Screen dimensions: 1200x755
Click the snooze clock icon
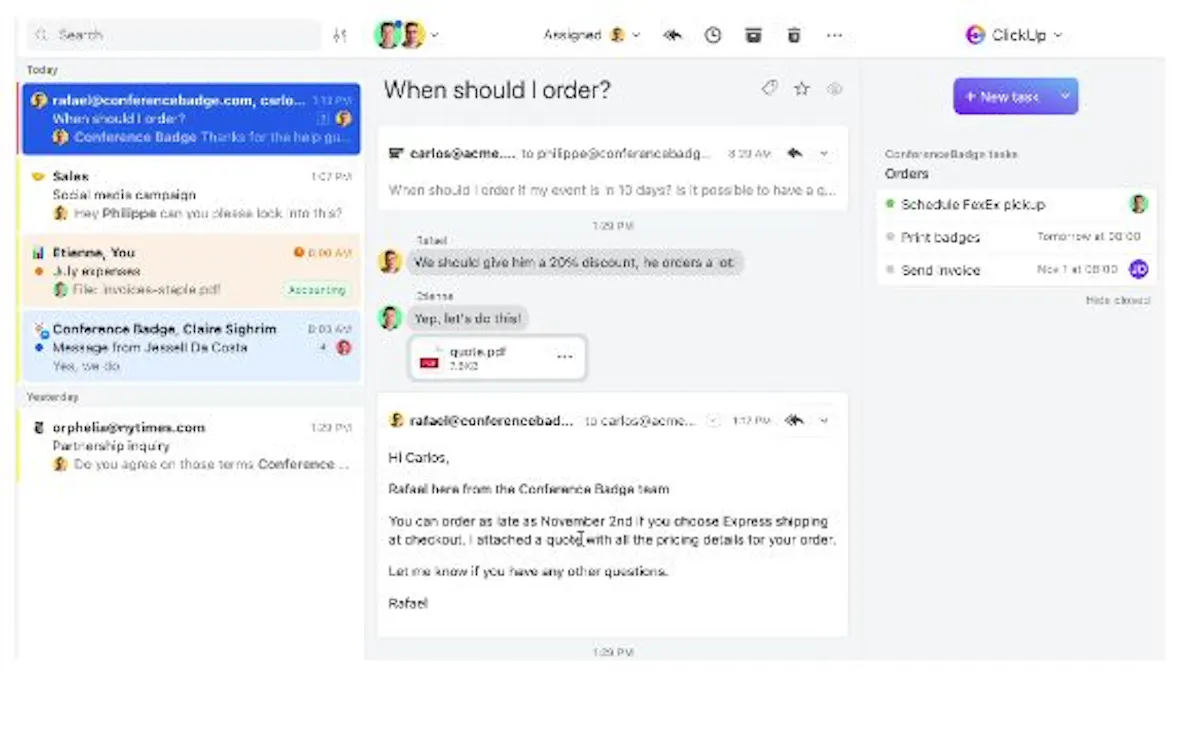[x=713, y=35]
